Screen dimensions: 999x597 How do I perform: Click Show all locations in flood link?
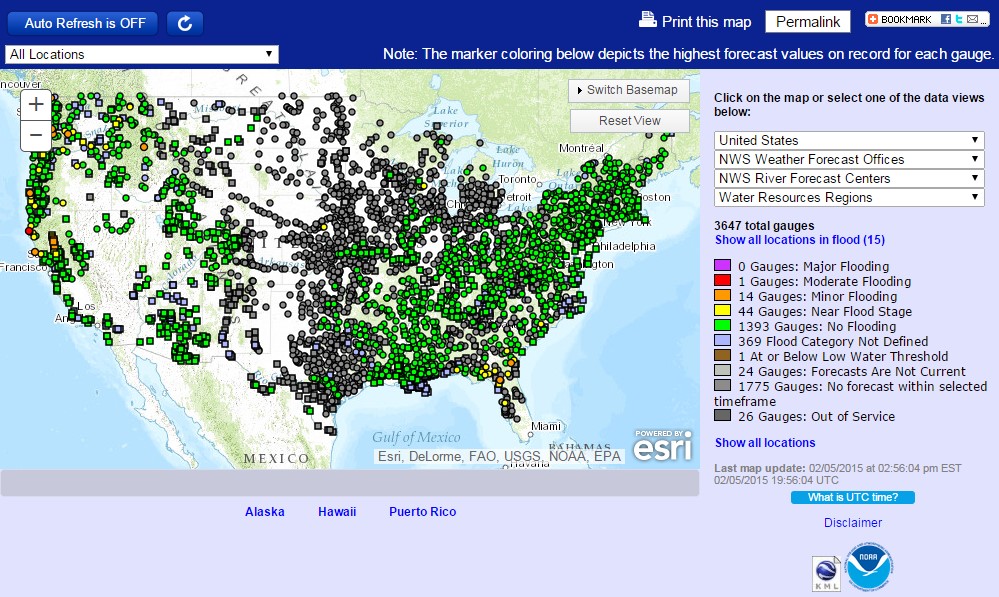point(799,240)
